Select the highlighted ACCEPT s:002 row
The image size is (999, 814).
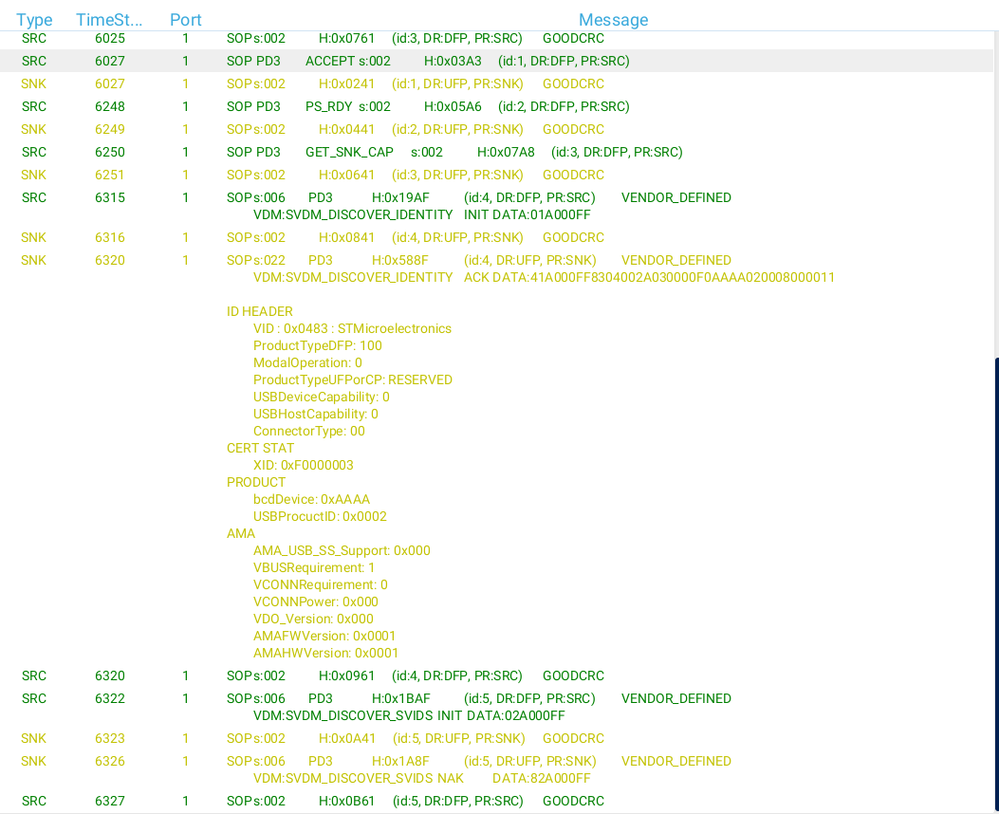click(496, 61)
